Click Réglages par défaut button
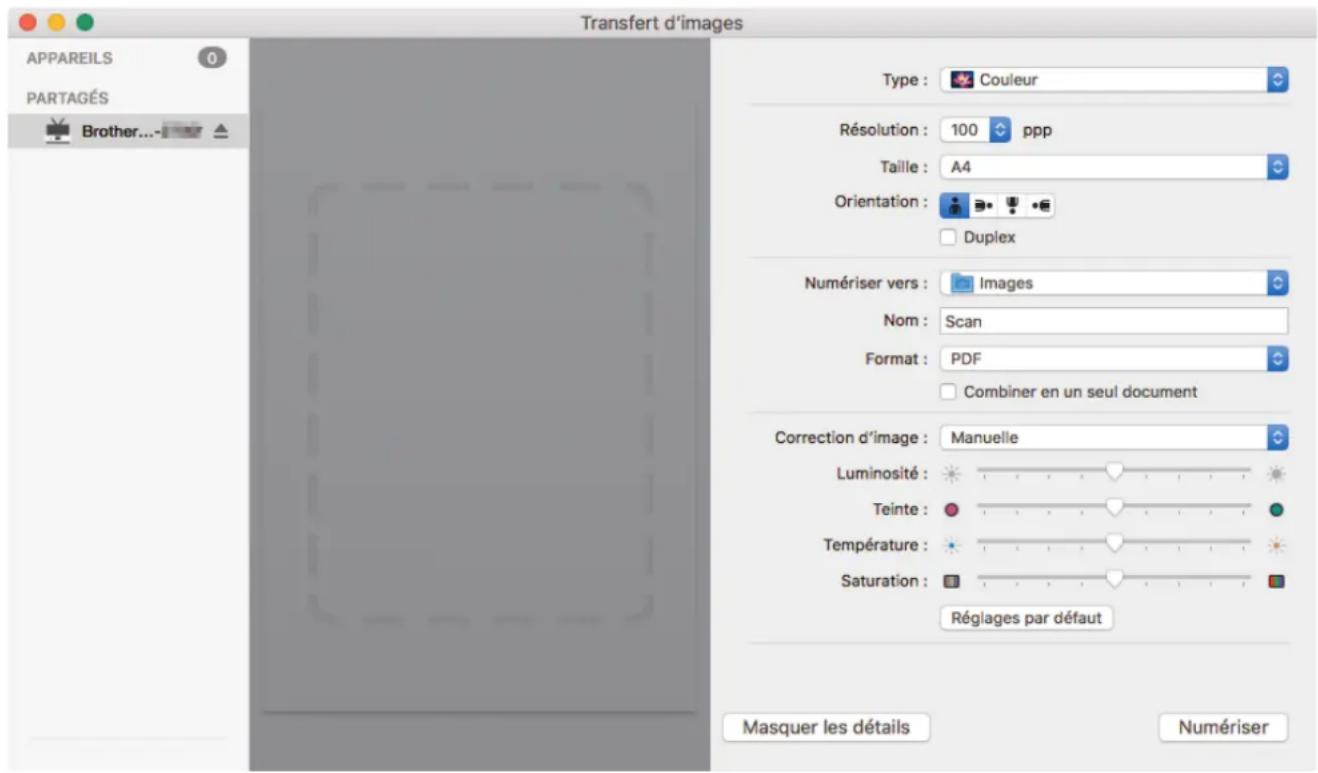The image size is (1318, 773). [1026, 618]
